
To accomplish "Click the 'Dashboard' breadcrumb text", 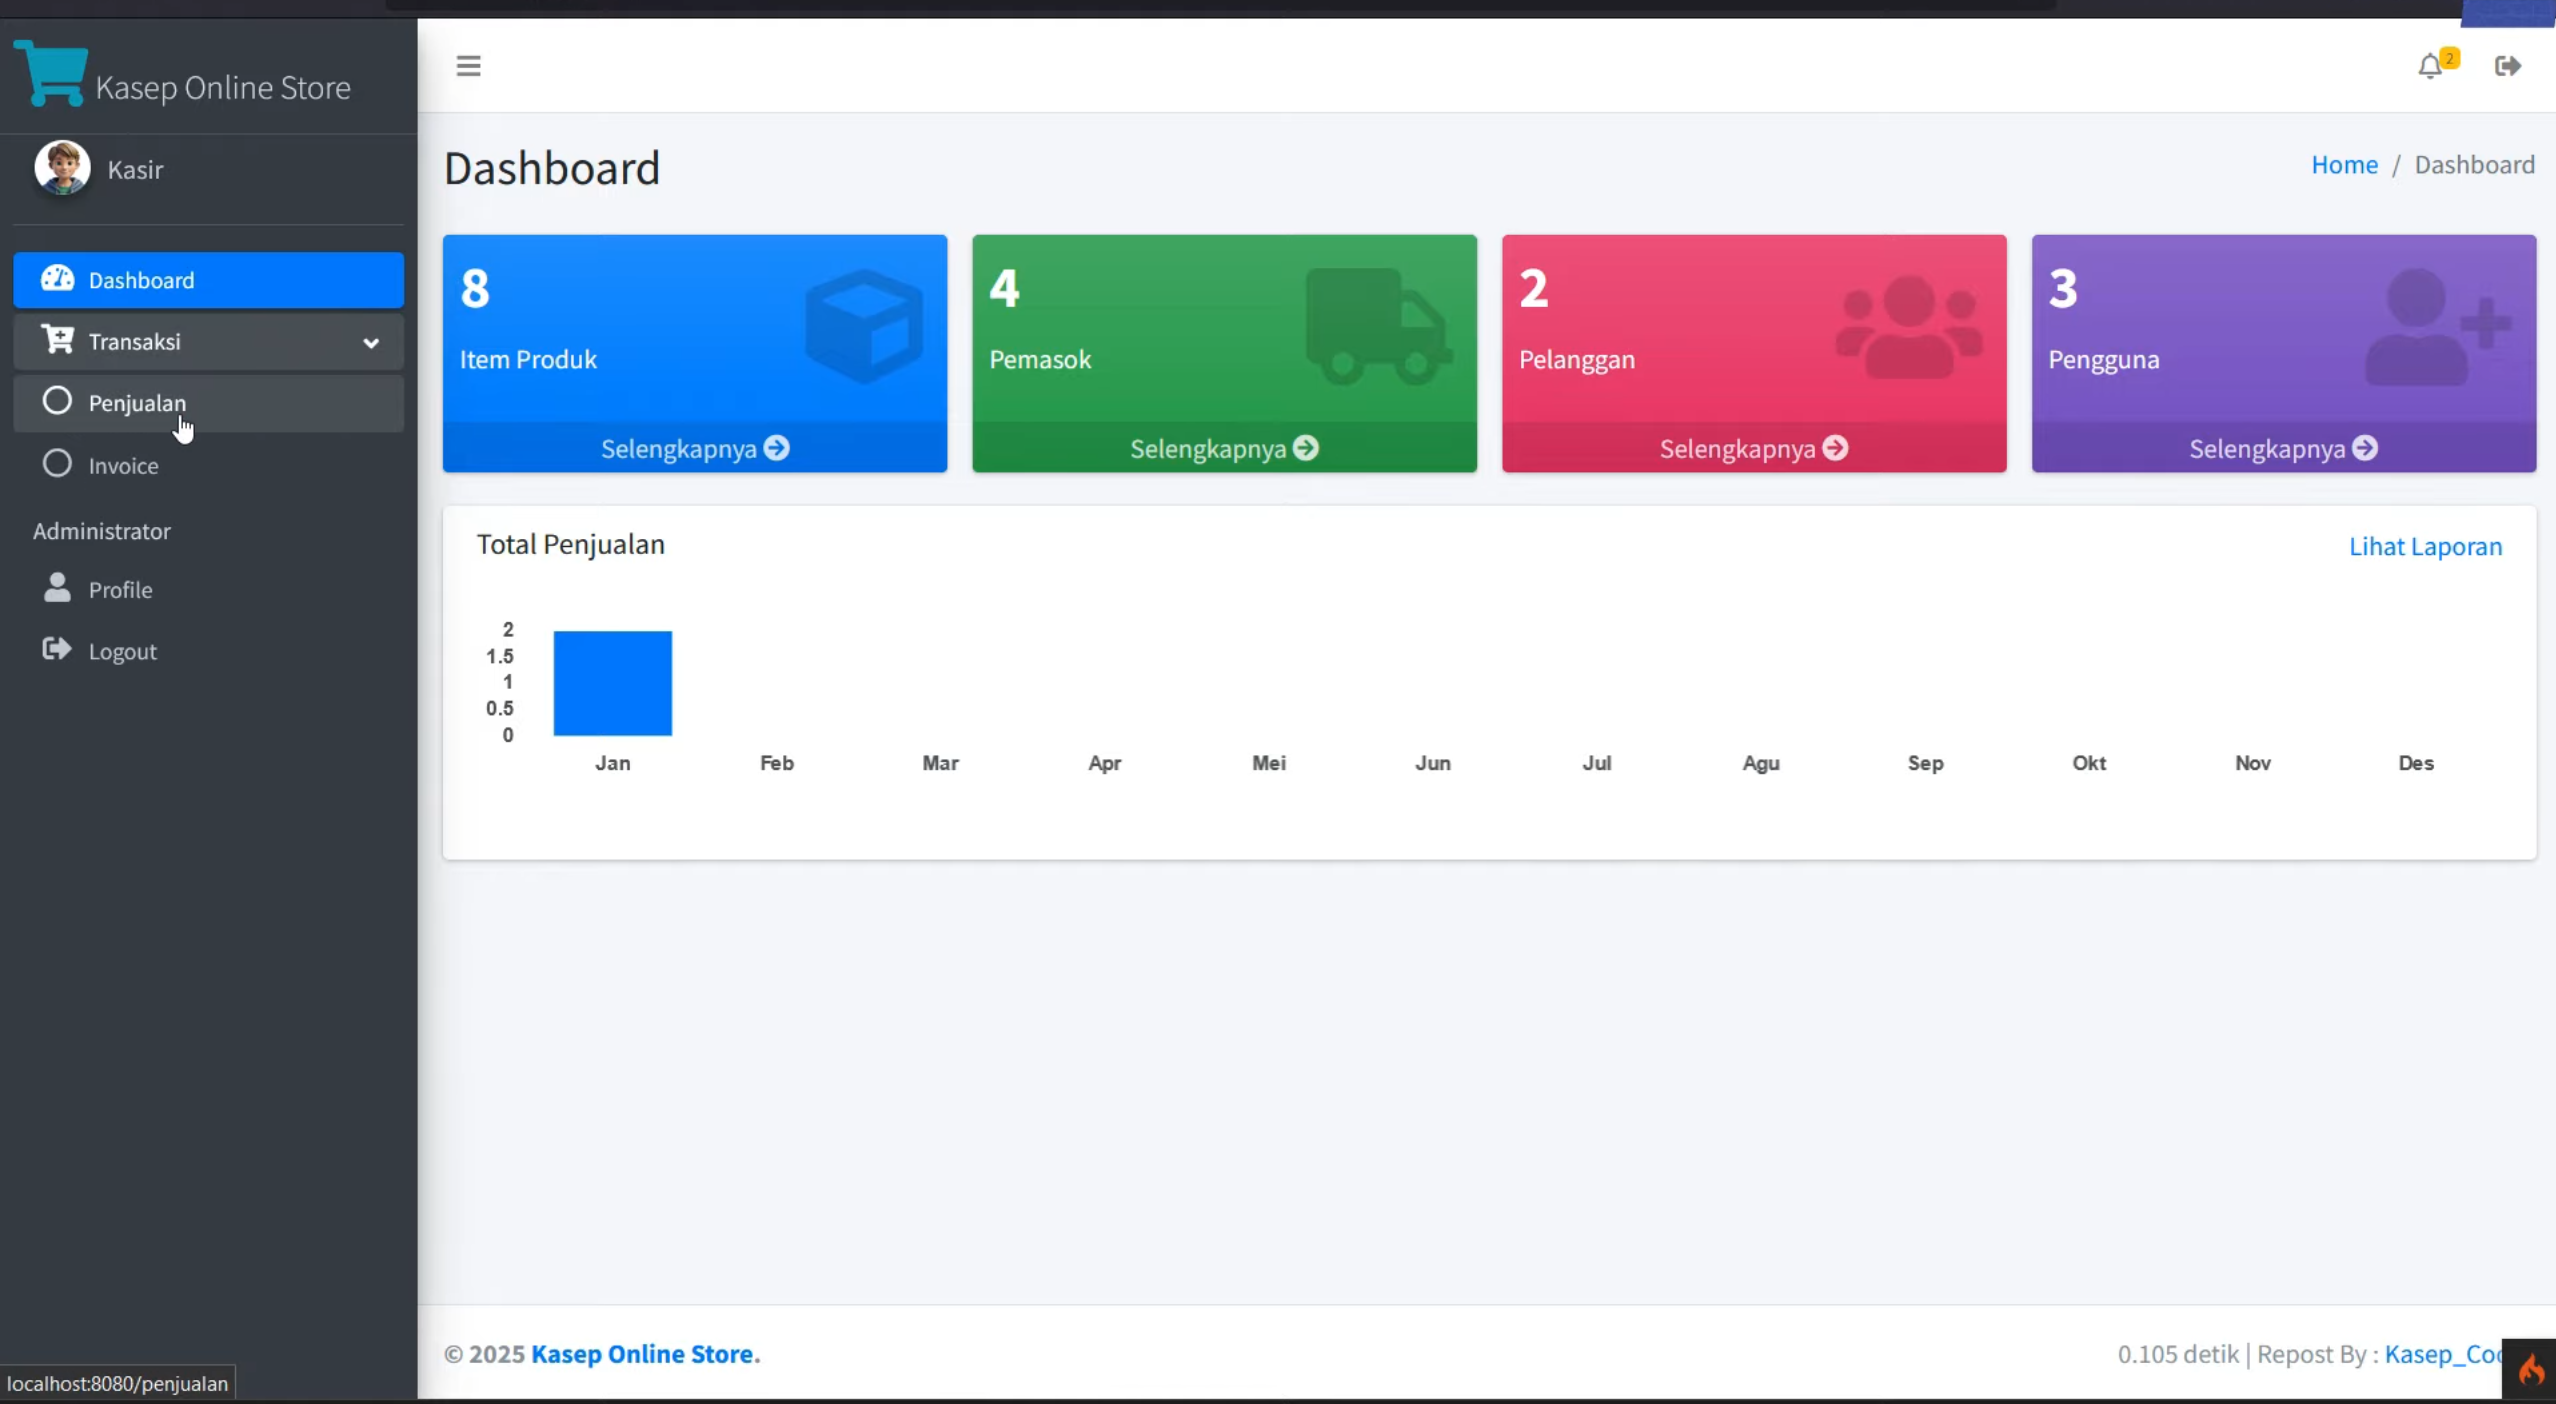I will 2474,164.
